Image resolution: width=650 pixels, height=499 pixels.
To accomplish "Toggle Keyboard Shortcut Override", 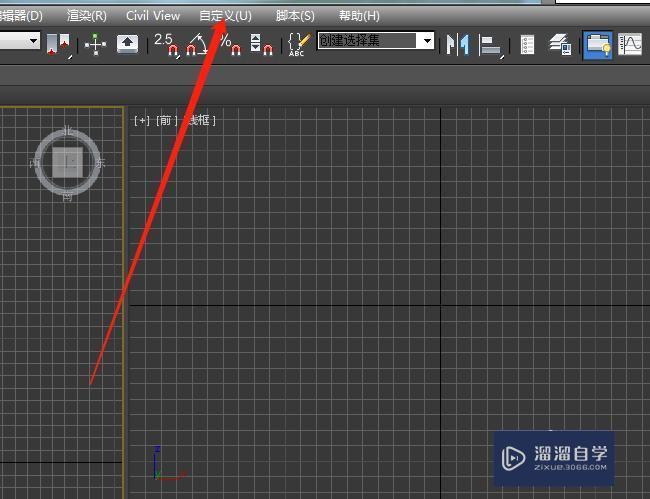I will pos(127,44).
